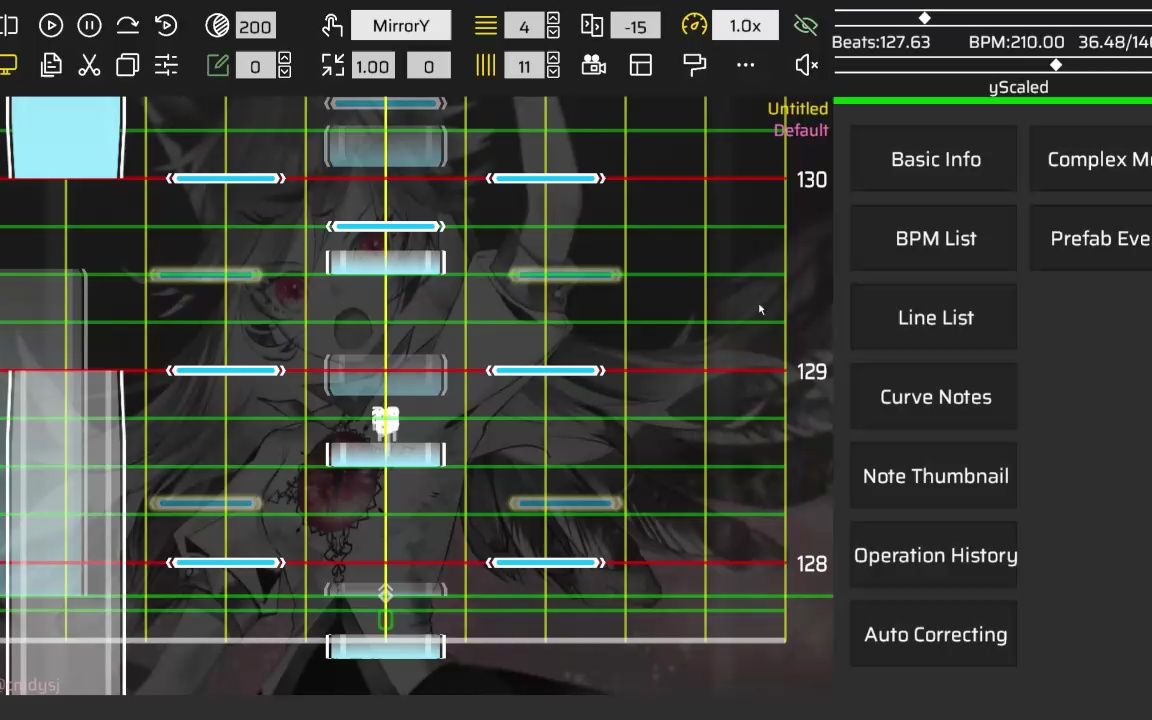Open the Auto Correcting panel
Viewport: 1152px width, 720px height.
[x=935, y=635]
